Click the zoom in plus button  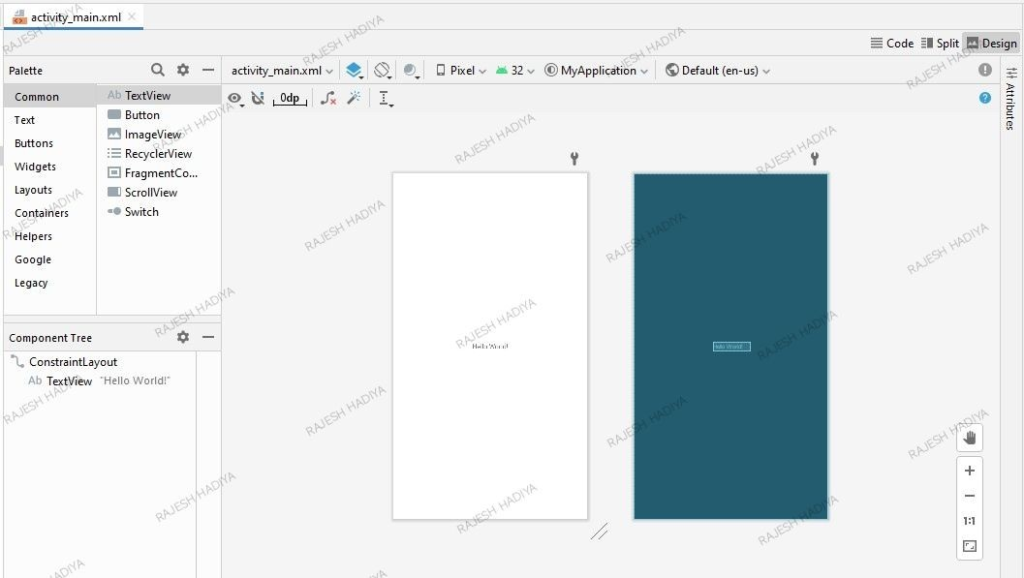pos(968,470)
